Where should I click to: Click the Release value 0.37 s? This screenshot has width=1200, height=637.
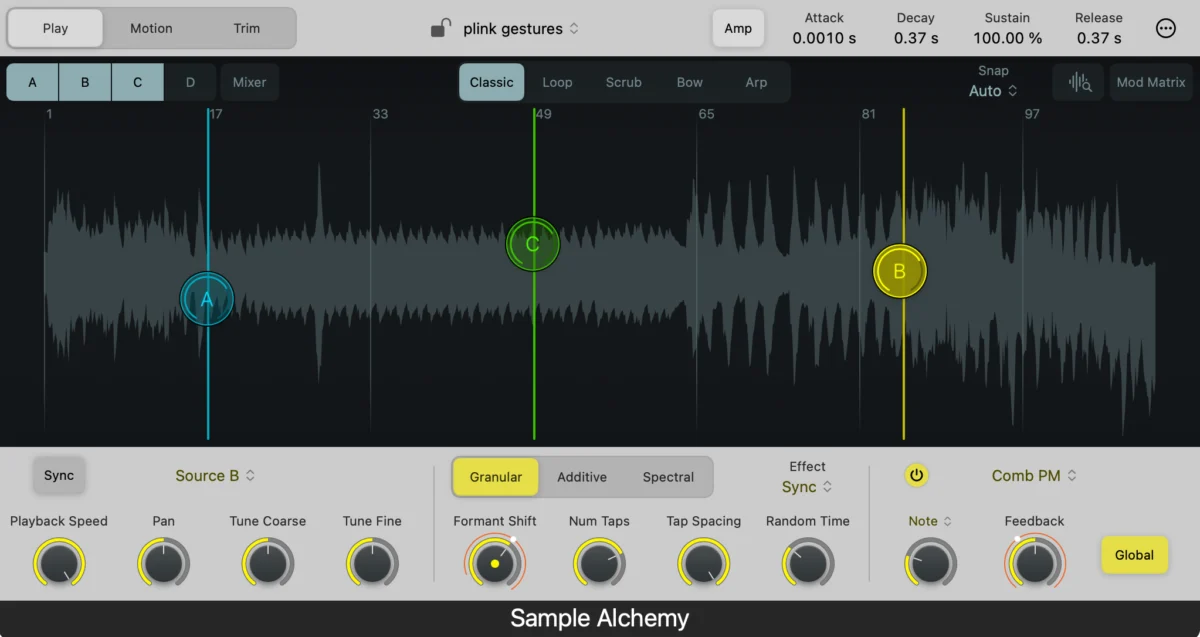coord(1099,38)
